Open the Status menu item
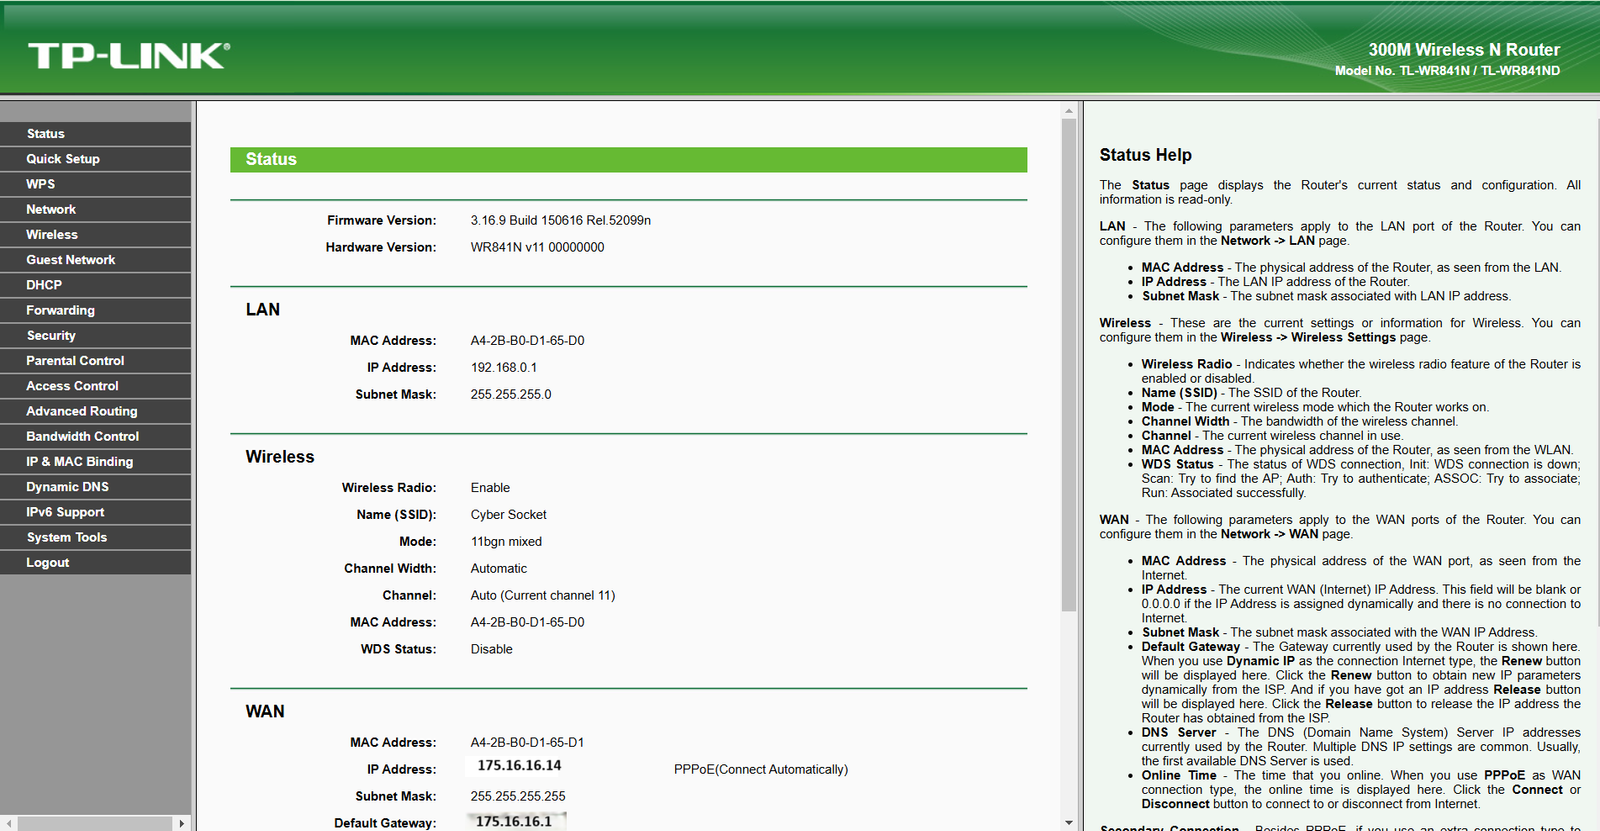This screenshot has height=831, width=1600. (95, 134)
